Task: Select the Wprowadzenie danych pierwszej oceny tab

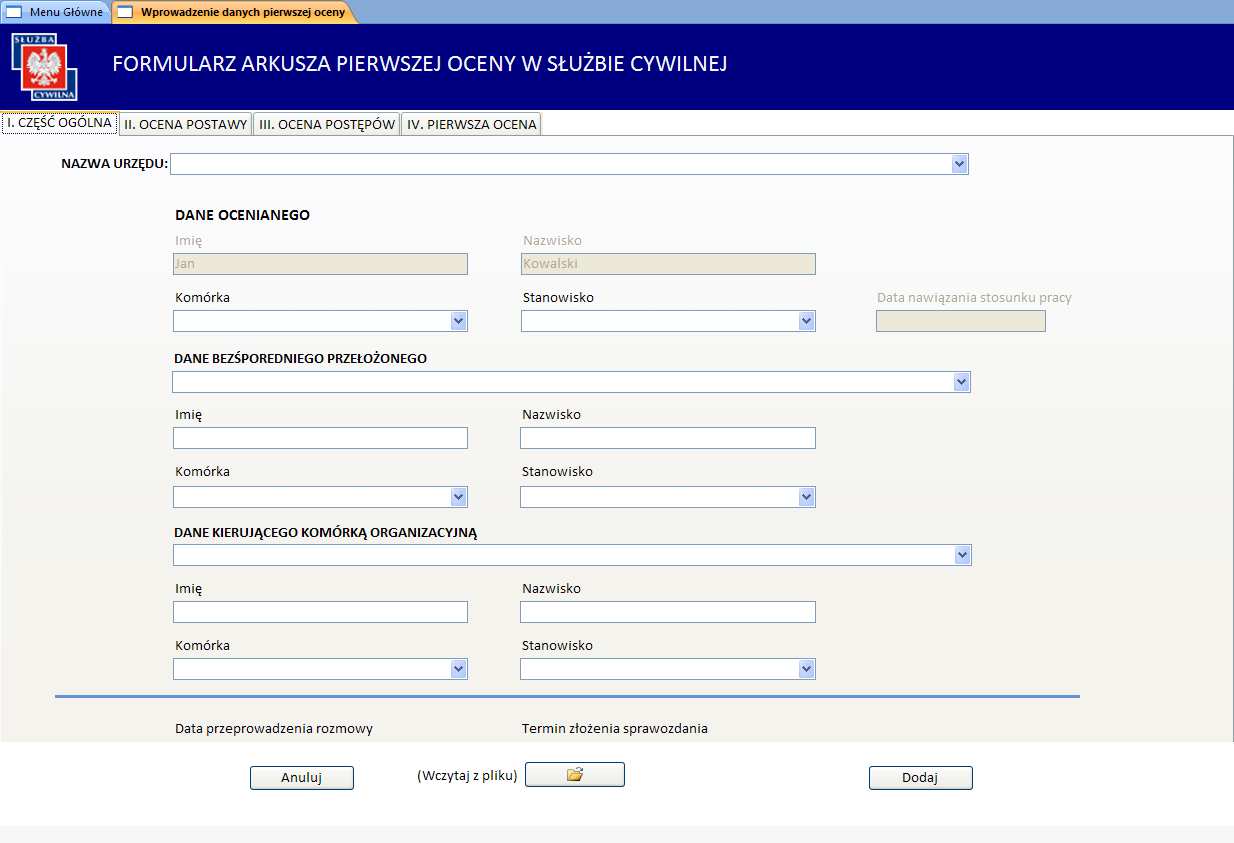Action: (232, 12)
